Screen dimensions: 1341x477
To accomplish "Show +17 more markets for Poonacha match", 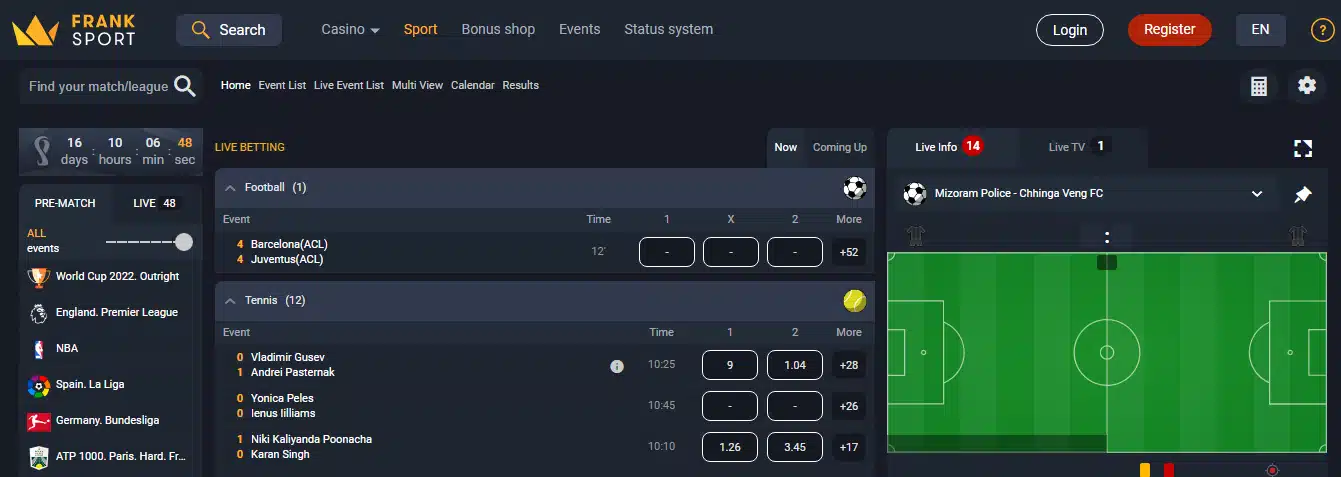I will click(x=849, y=447).
